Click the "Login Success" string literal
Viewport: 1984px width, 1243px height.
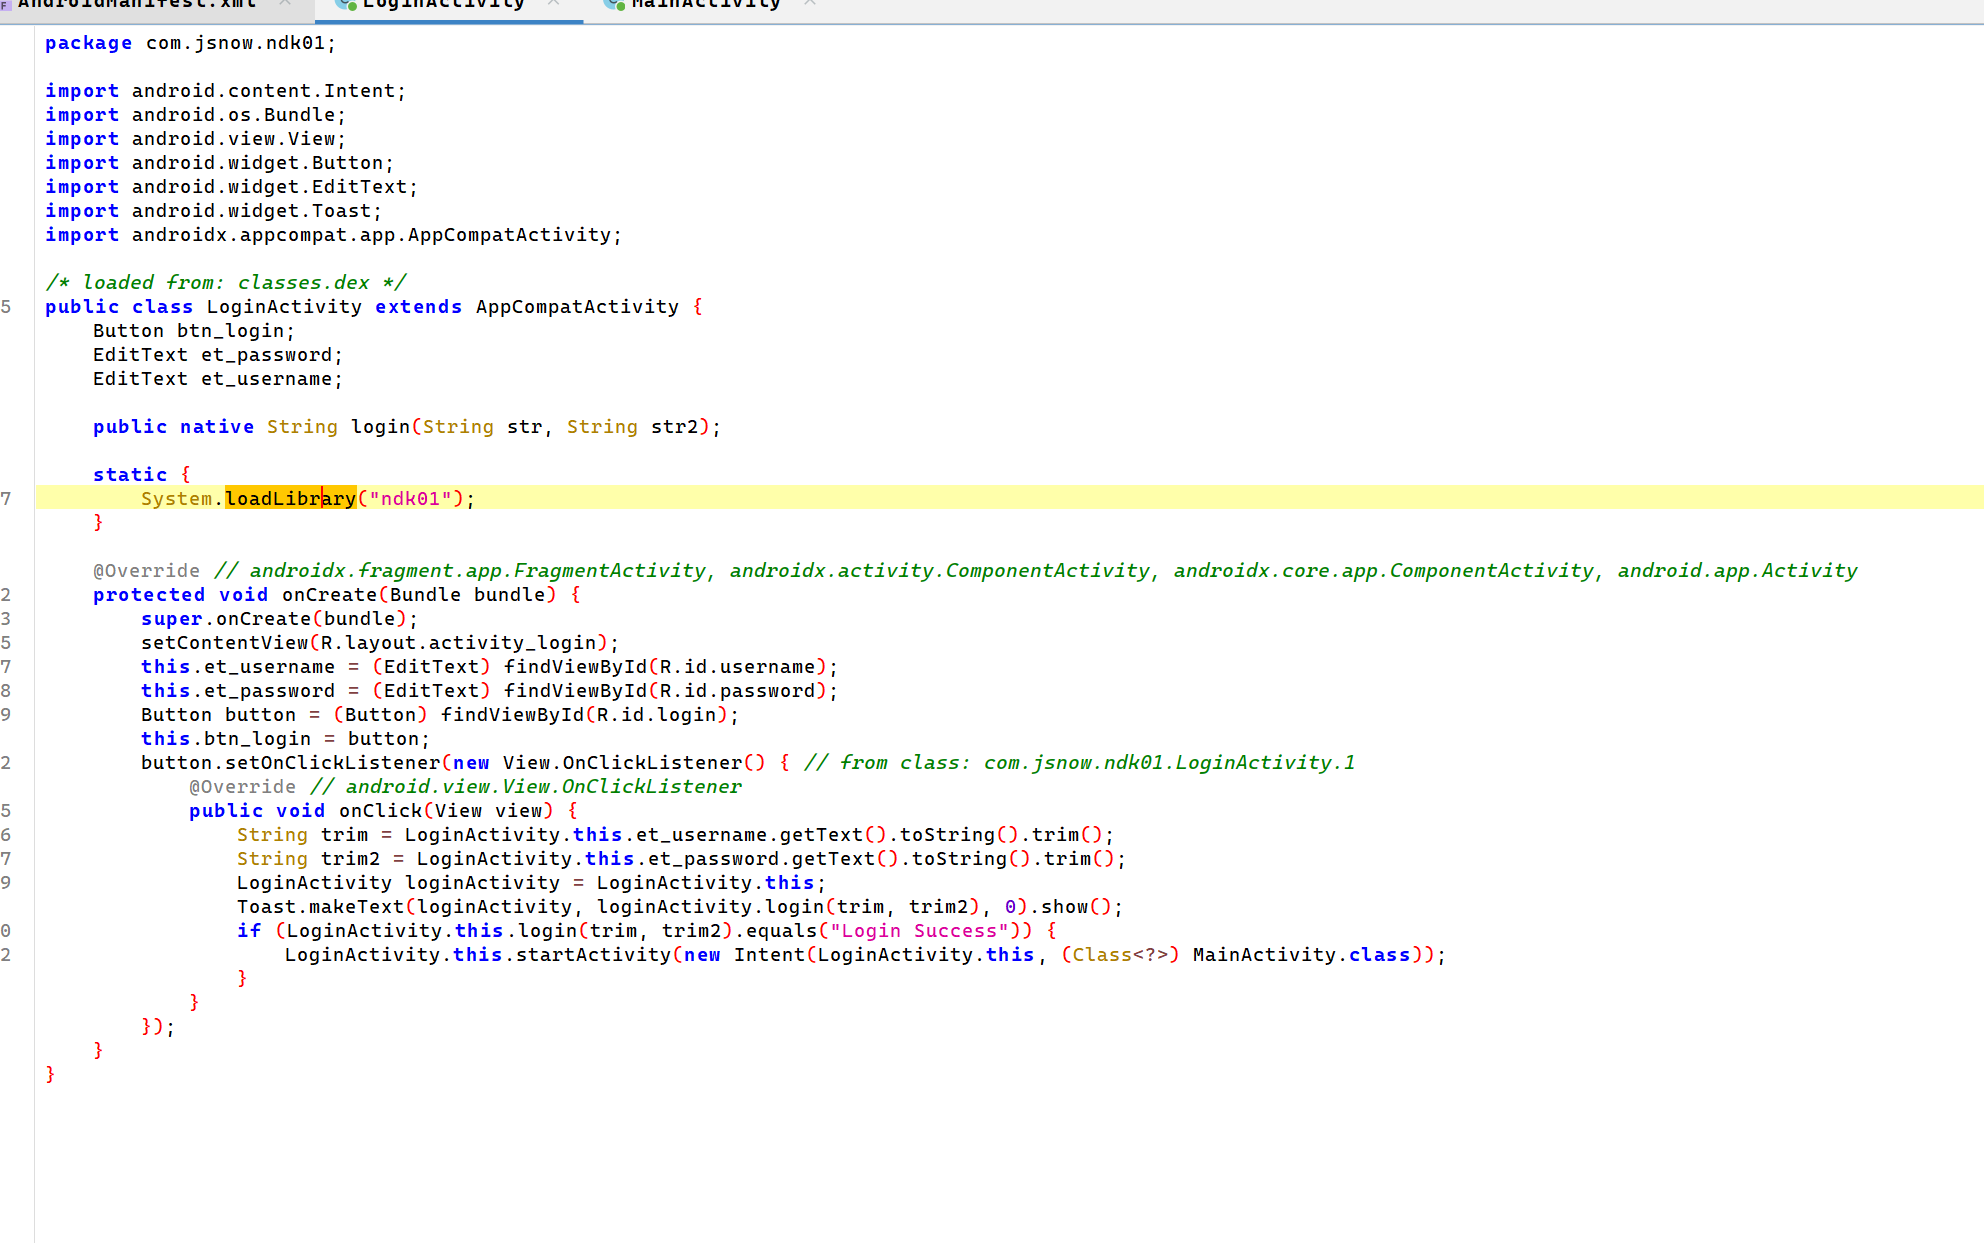pyautogui.click(x=918, y=930)
